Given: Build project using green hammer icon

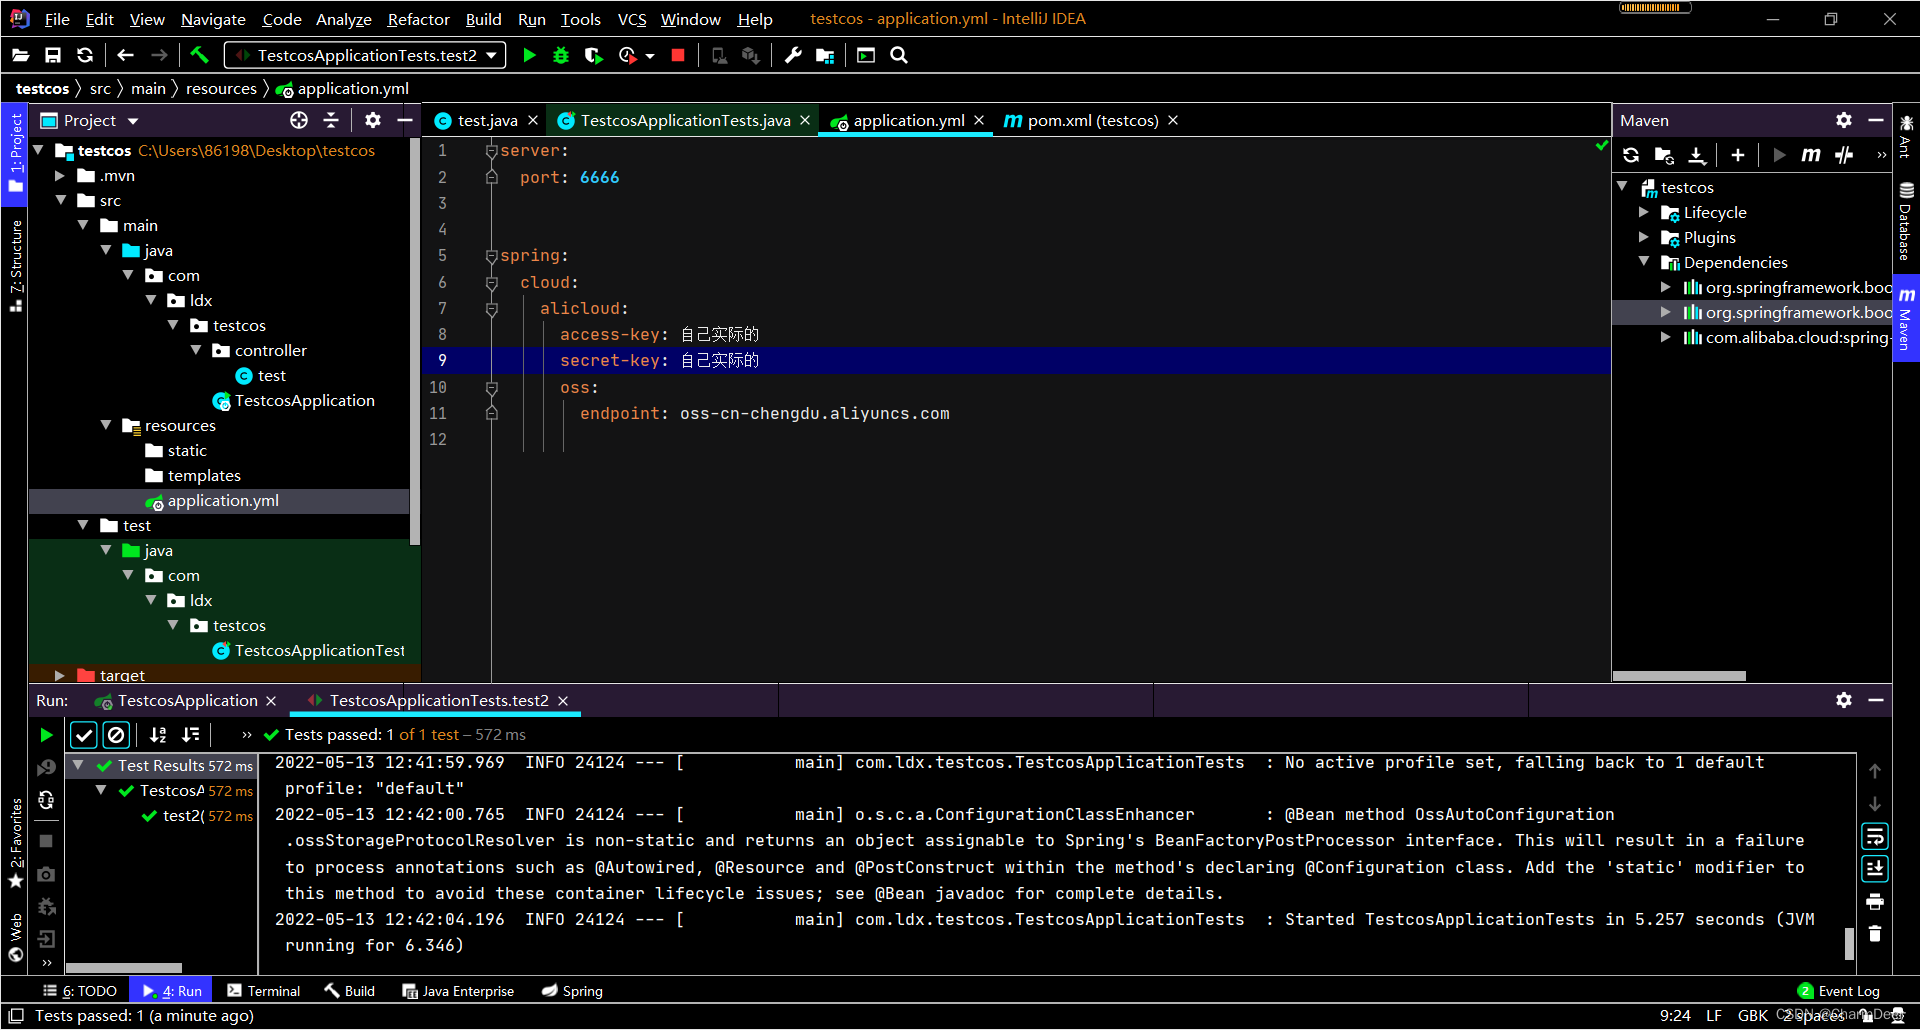Looking at the screenshot, I should (x=199, y=55).
